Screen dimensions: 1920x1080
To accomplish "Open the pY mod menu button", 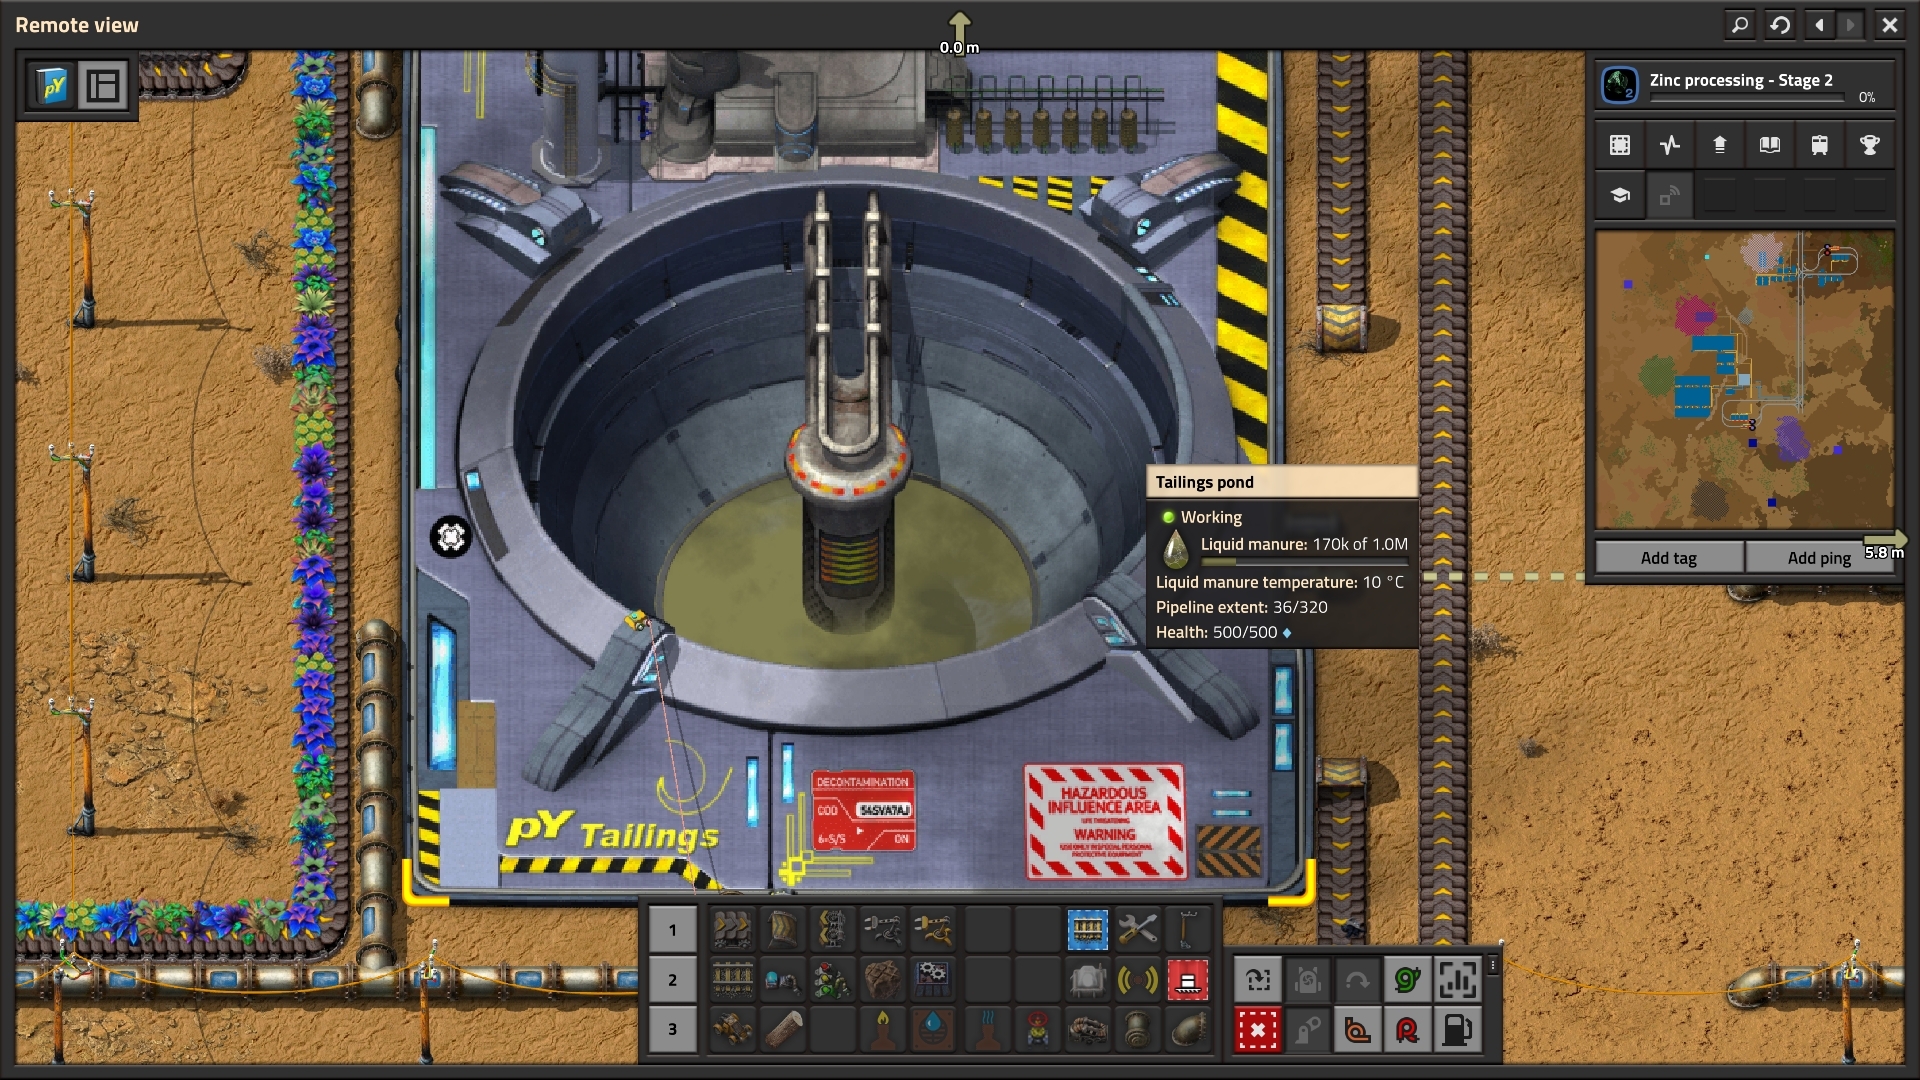I will point(53,86).
